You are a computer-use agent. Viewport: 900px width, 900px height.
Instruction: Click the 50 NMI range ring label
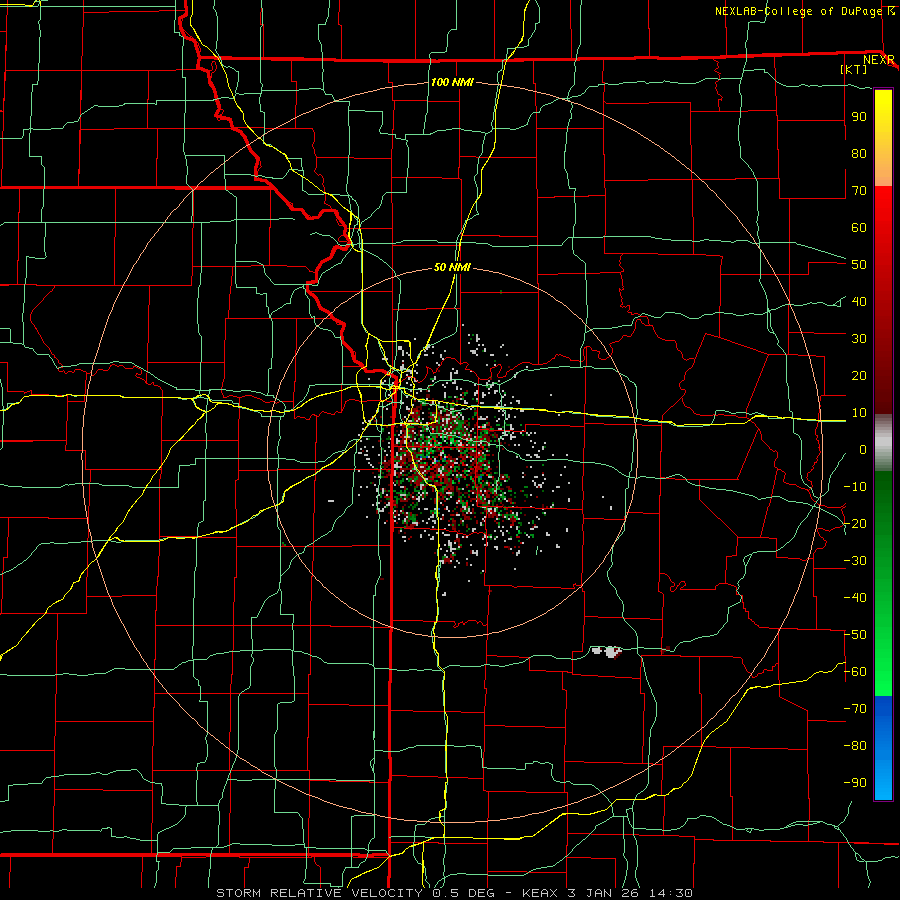(452, 267)
